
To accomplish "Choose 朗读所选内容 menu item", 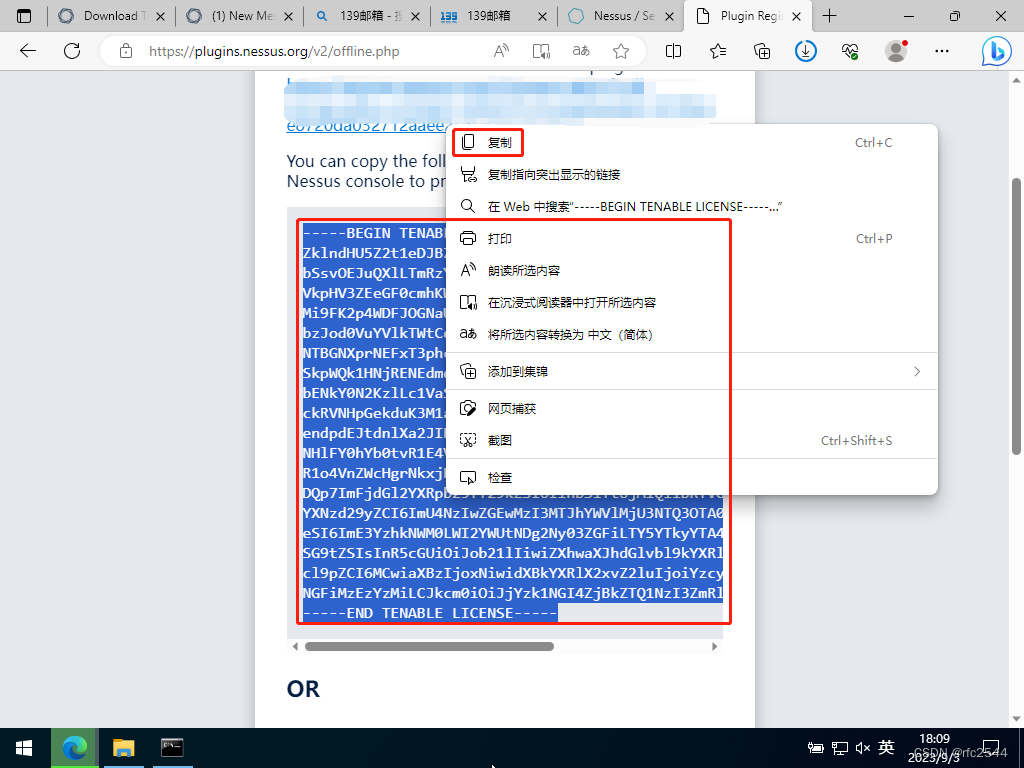I will pyautogui.click(x=692, y=270).
